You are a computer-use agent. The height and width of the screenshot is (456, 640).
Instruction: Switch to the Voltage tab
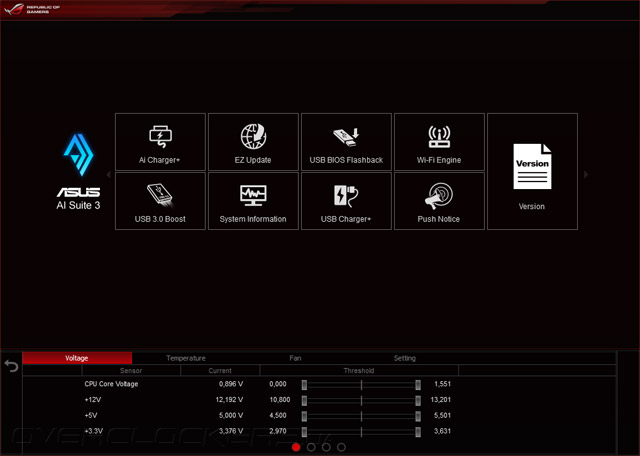tap(77, 358)
